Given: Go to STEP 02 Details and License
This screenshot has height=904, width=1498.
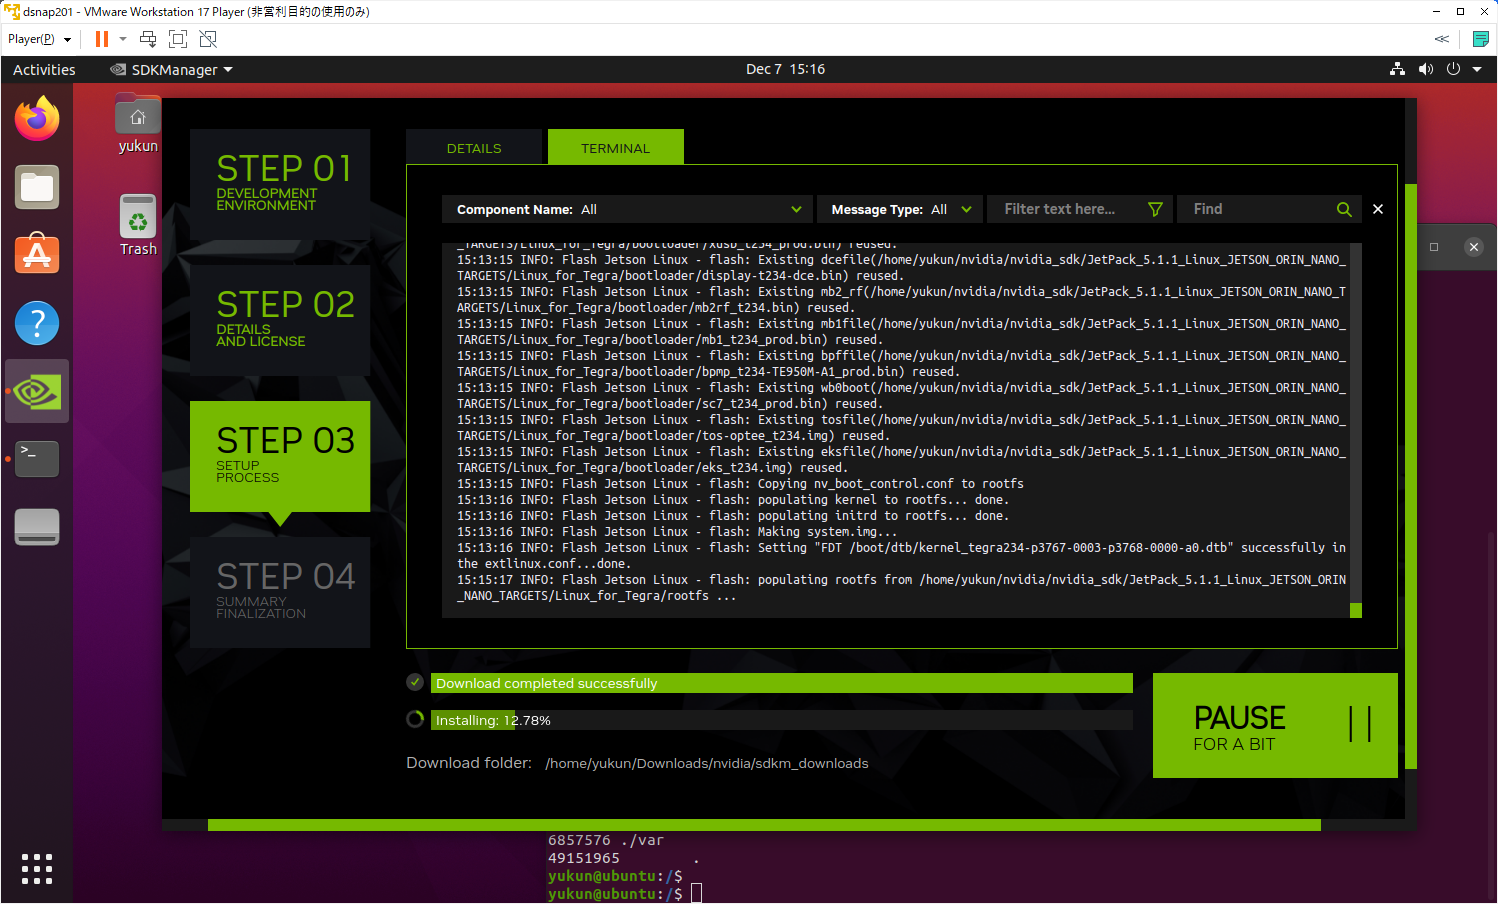Looking at the screenshot, I should [280, 320].
